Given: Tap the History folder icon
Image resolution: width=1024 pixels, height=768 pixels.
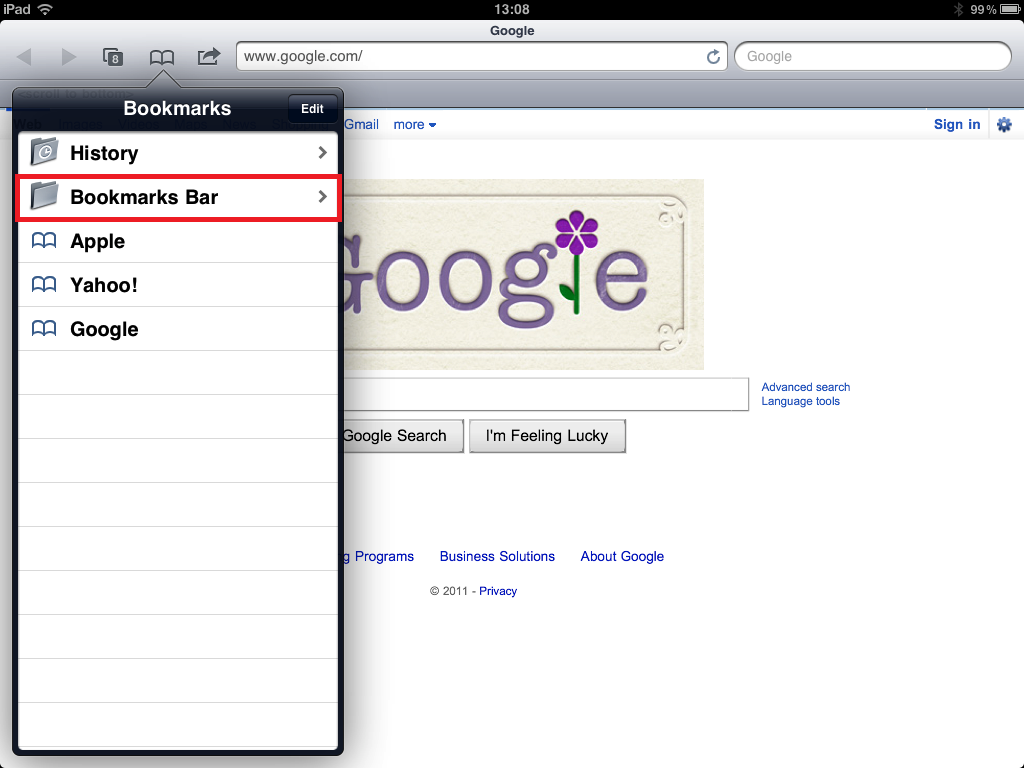Looking at the screenshot, I should click(x=44, y=153).
